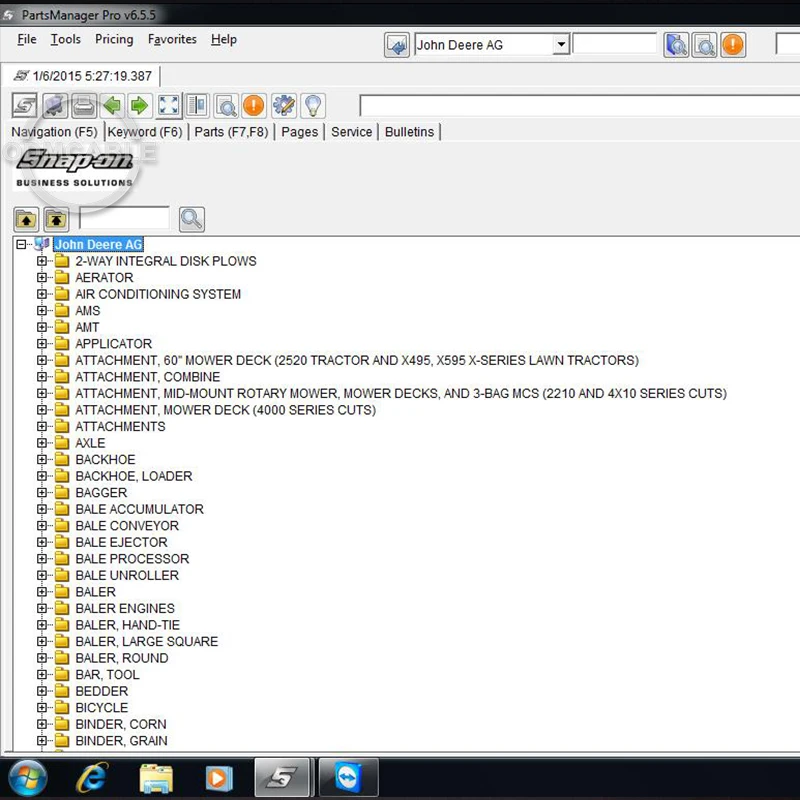Switch to the Pages tab

click(299, 132)
